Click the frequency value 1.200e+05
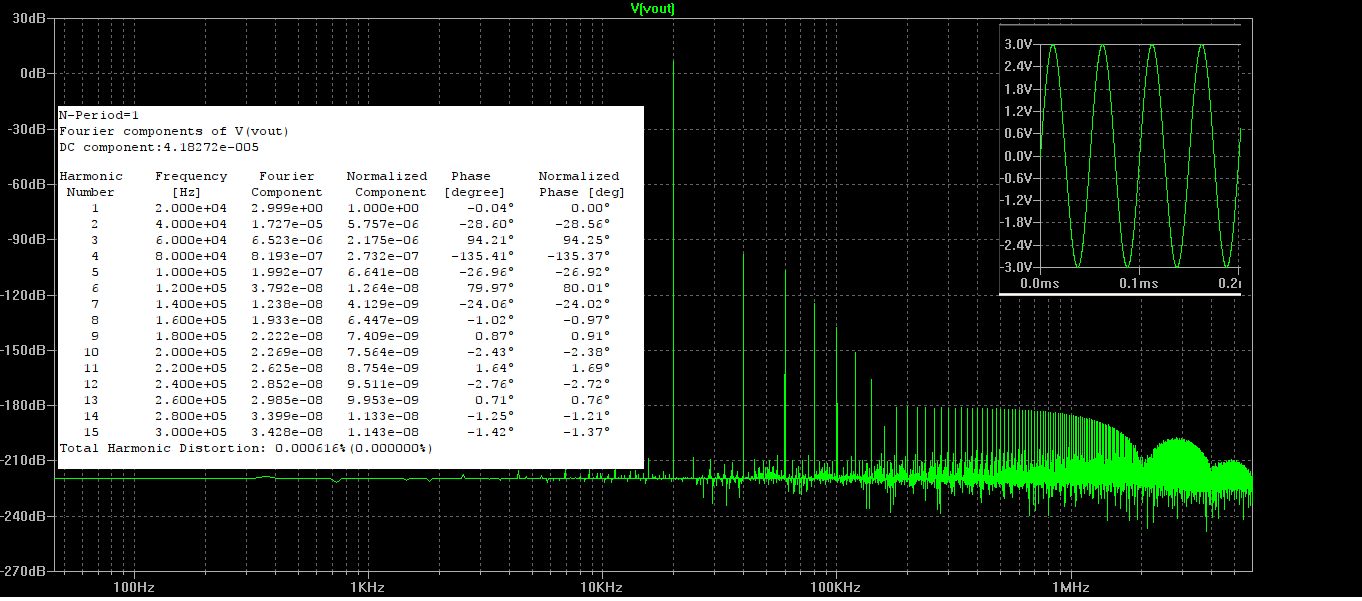The height and width of the screenshot is (601, 1362). pos(191,288)
